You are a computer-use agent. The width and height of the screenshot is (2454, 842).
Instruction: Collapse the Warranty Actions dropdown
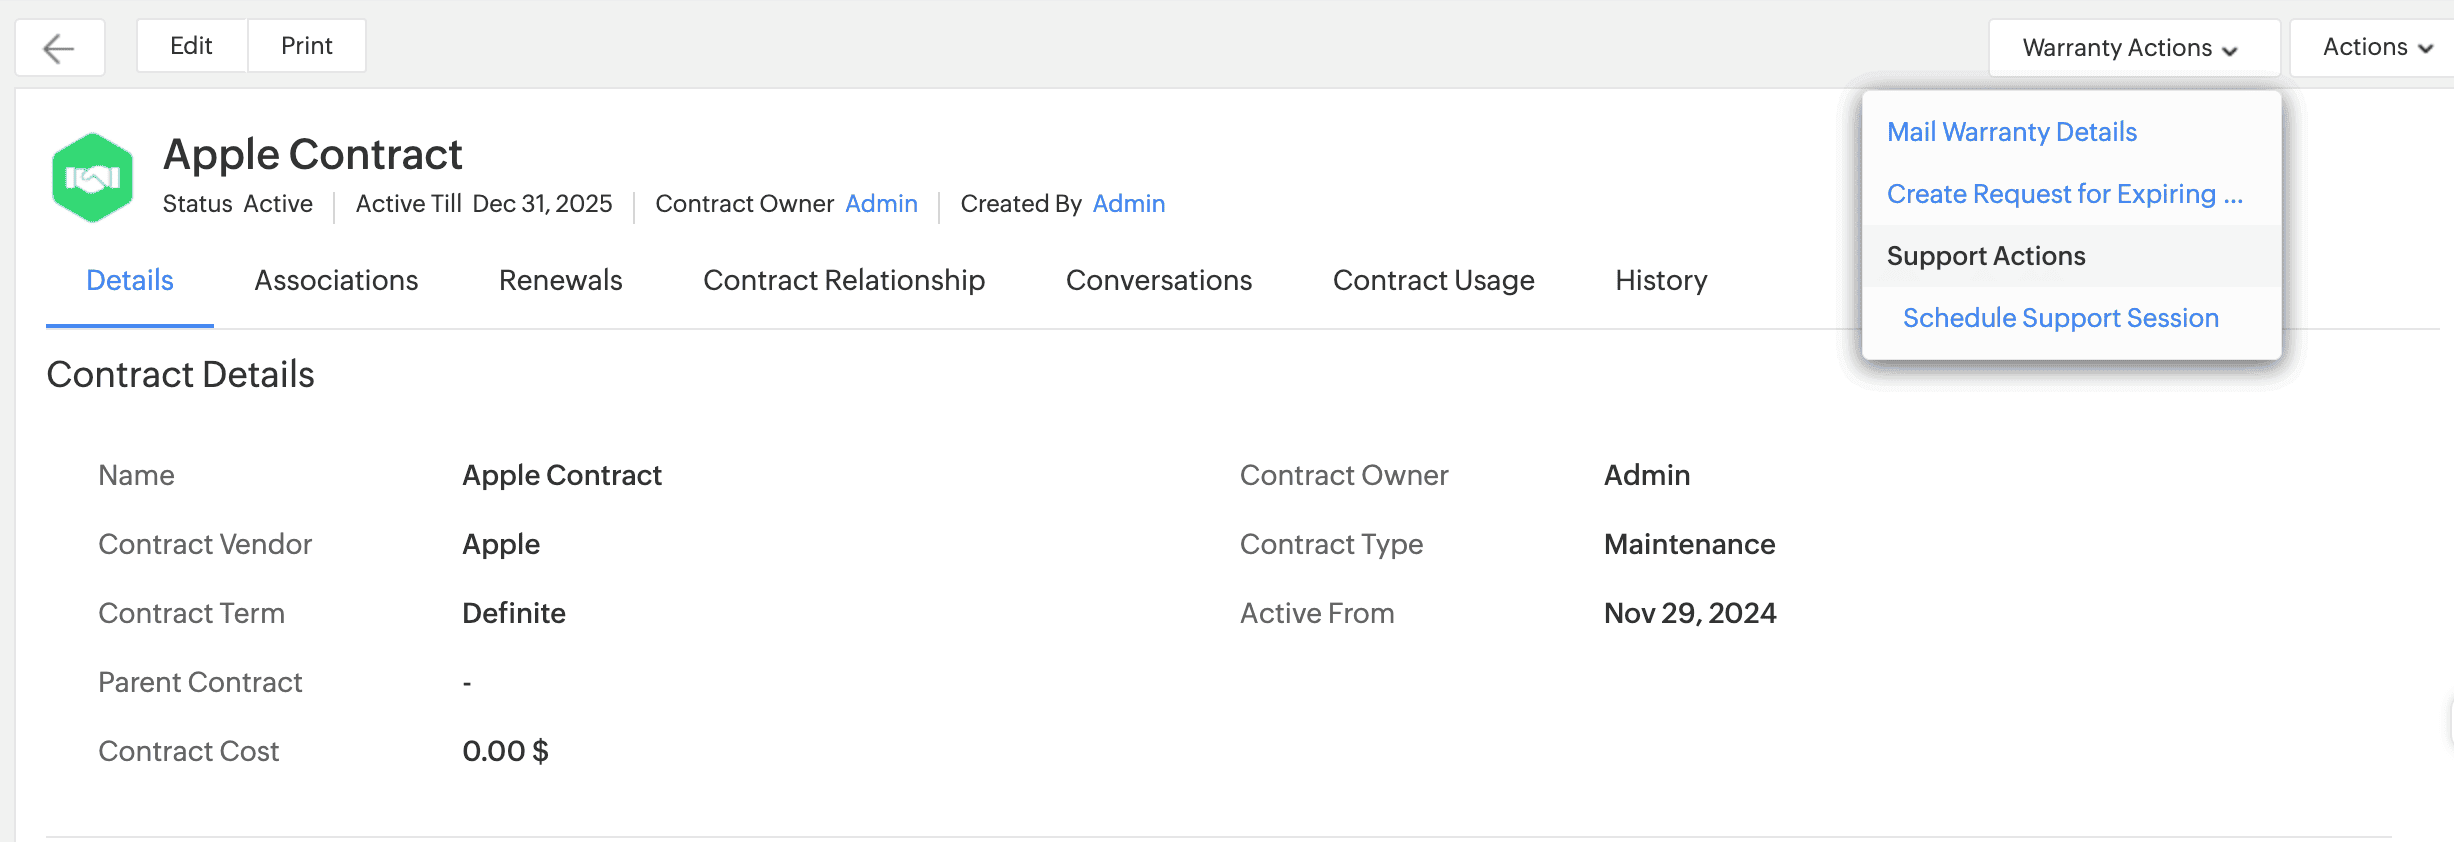(2116, 48)
